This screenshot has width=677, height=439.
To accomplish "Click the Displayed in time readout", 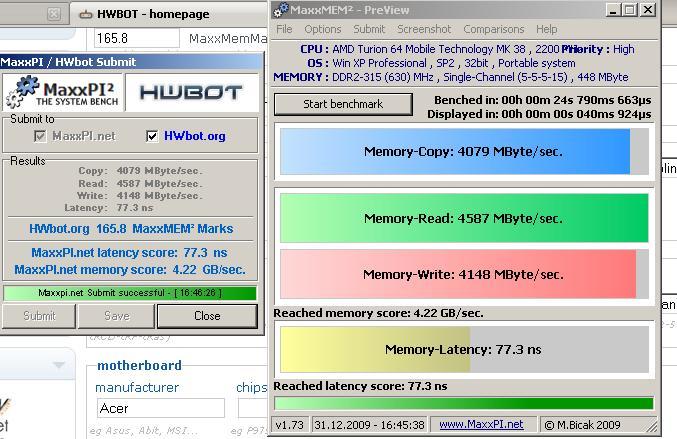I will tap(539, 114).
